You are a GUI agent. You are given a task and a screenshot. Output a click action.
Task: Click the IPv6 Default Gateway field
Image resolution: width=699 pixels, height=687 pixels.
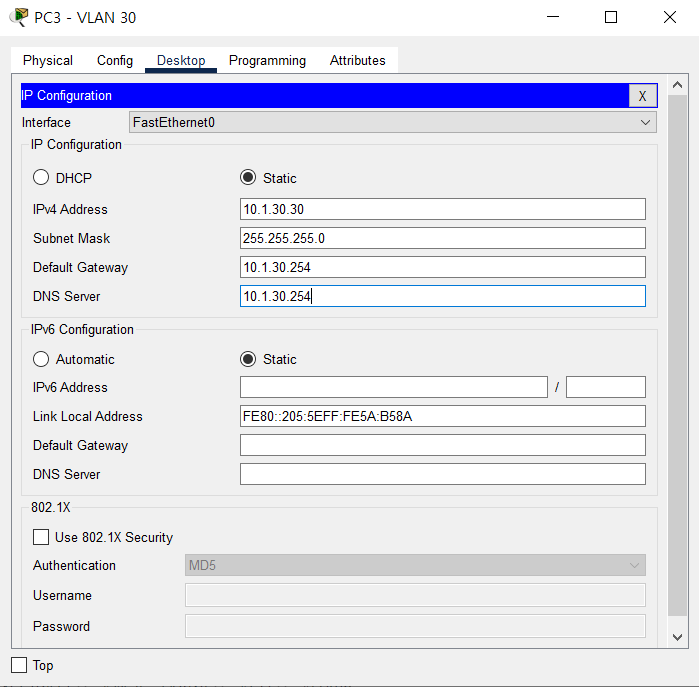pos(443,445)
